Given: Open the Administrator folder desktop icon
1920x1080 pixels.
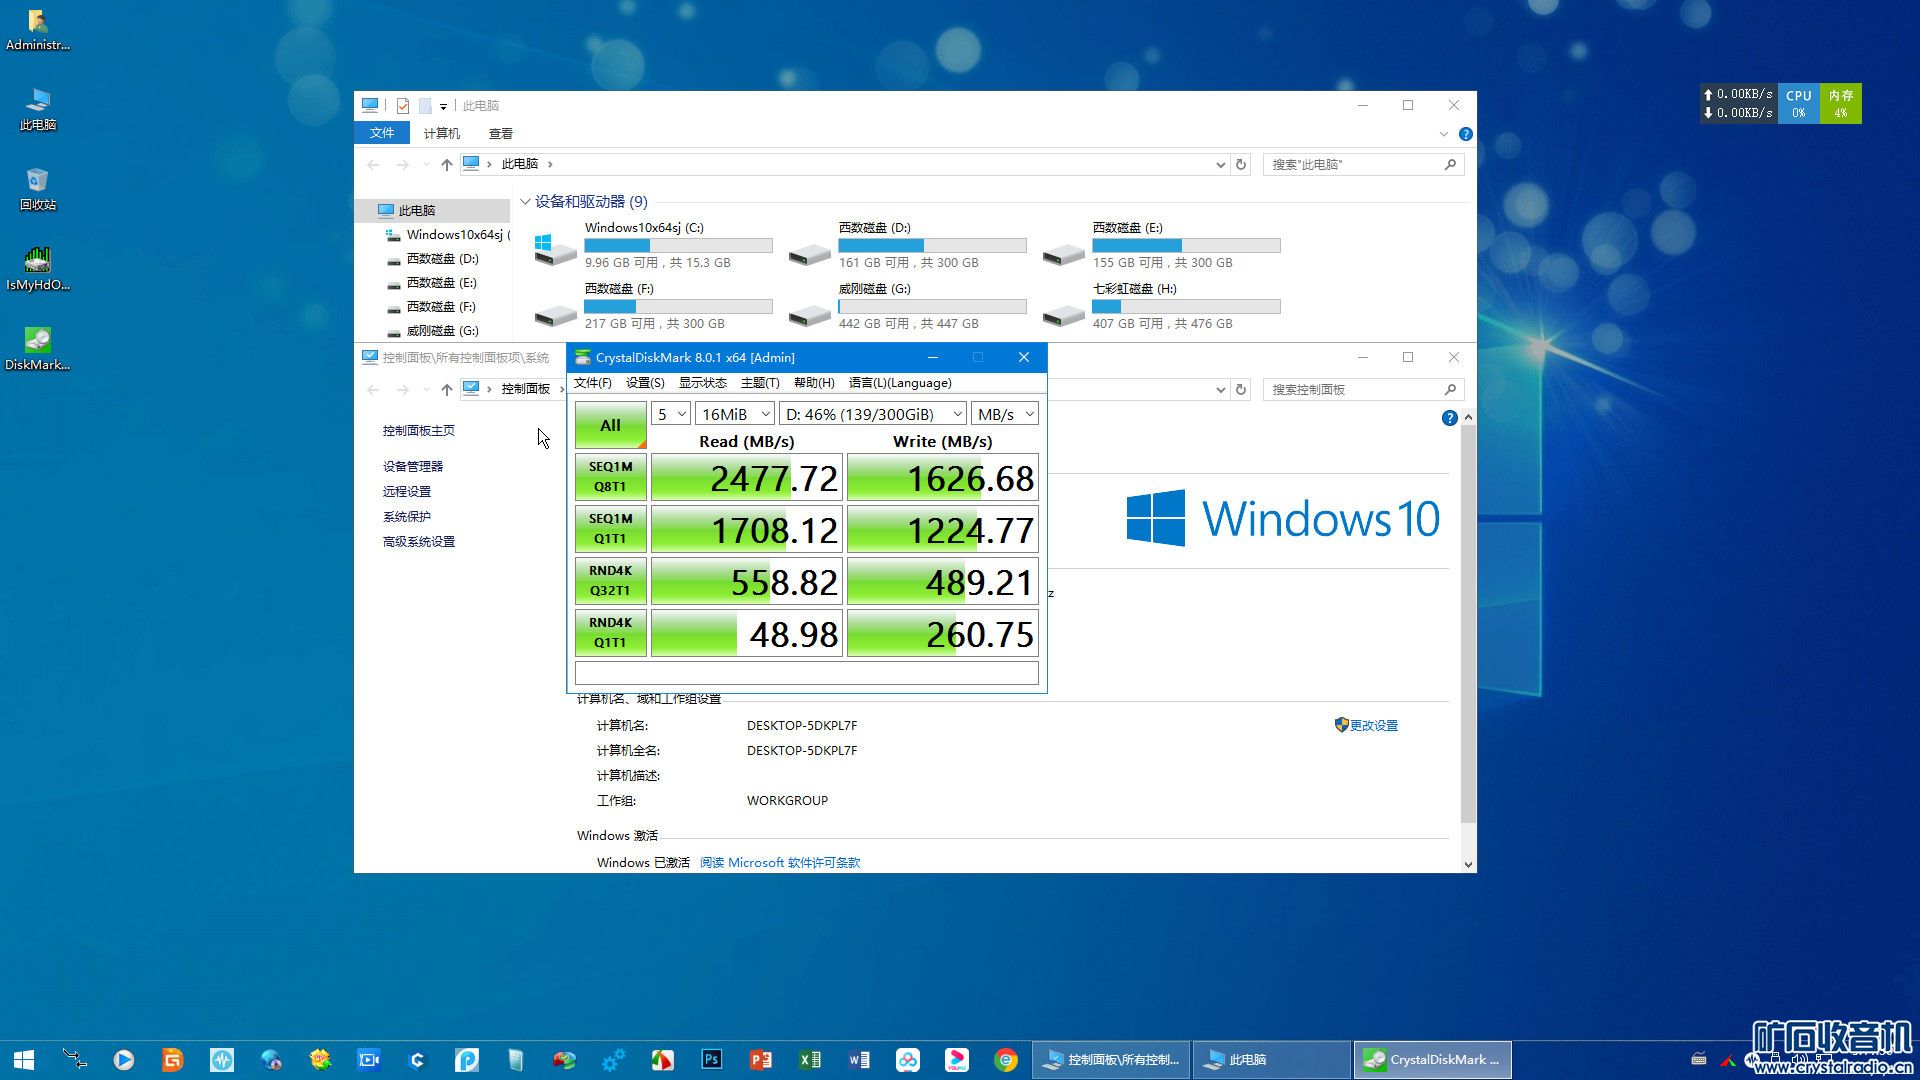Looking at the screenshot, I should click(37, 30).
